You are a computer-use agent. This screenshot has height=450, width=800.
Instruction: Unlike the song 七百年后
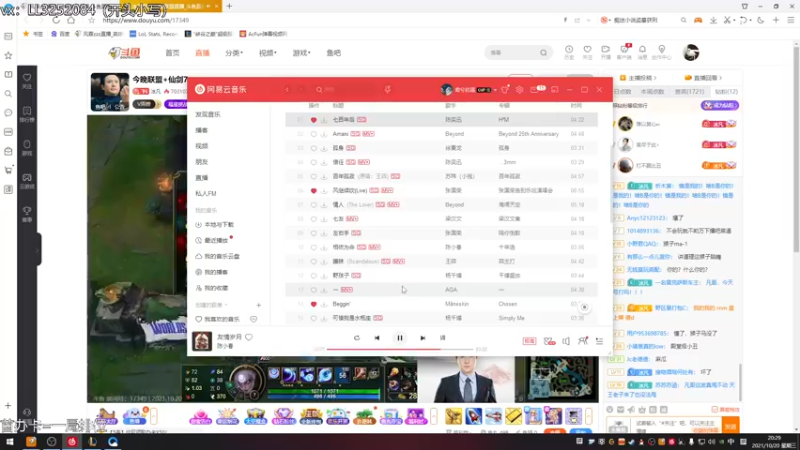point(313,119)
